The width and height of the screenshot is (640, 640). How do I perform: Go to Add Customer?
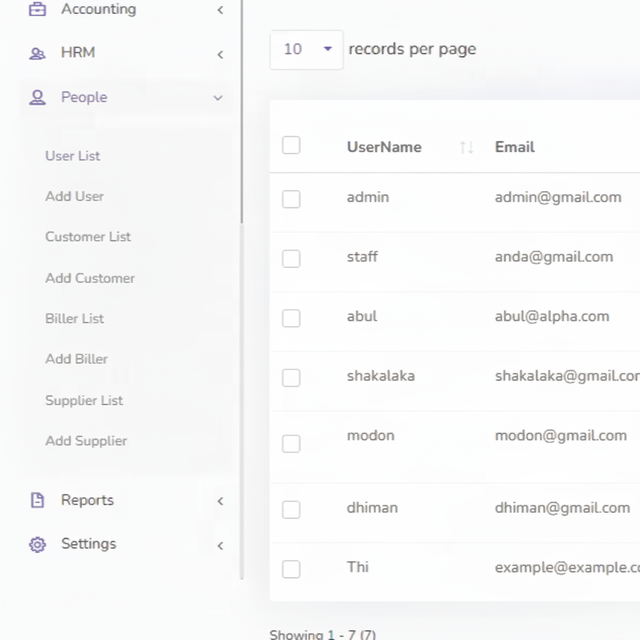click(x=90, y=278)
